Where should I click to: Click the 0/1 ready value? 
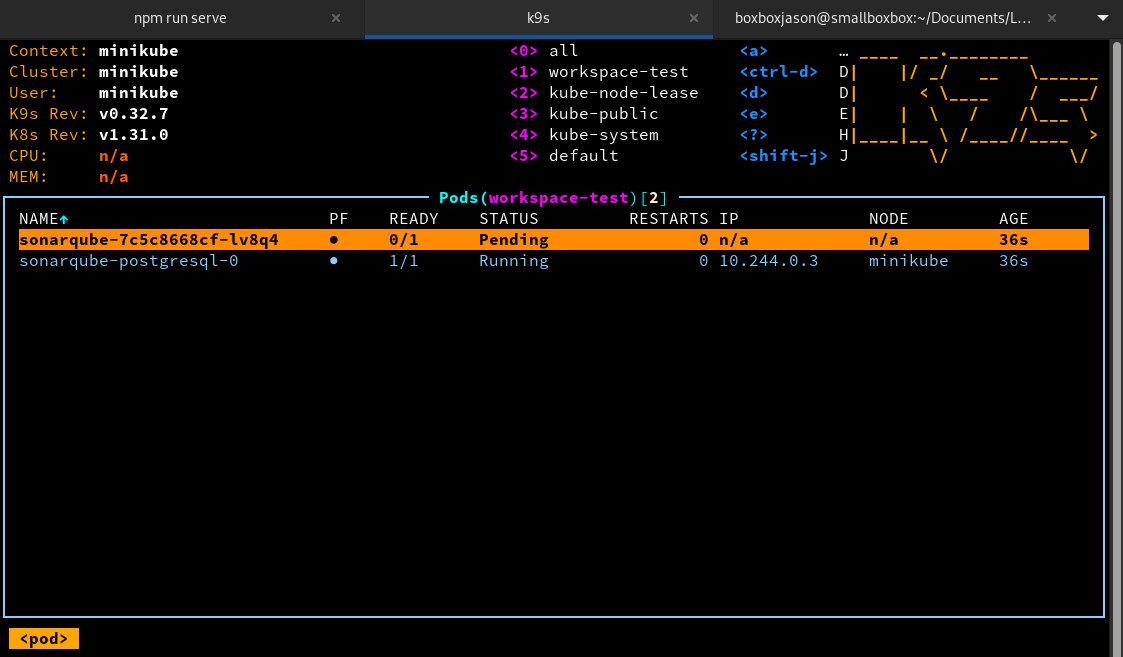[x=403, y=239]
